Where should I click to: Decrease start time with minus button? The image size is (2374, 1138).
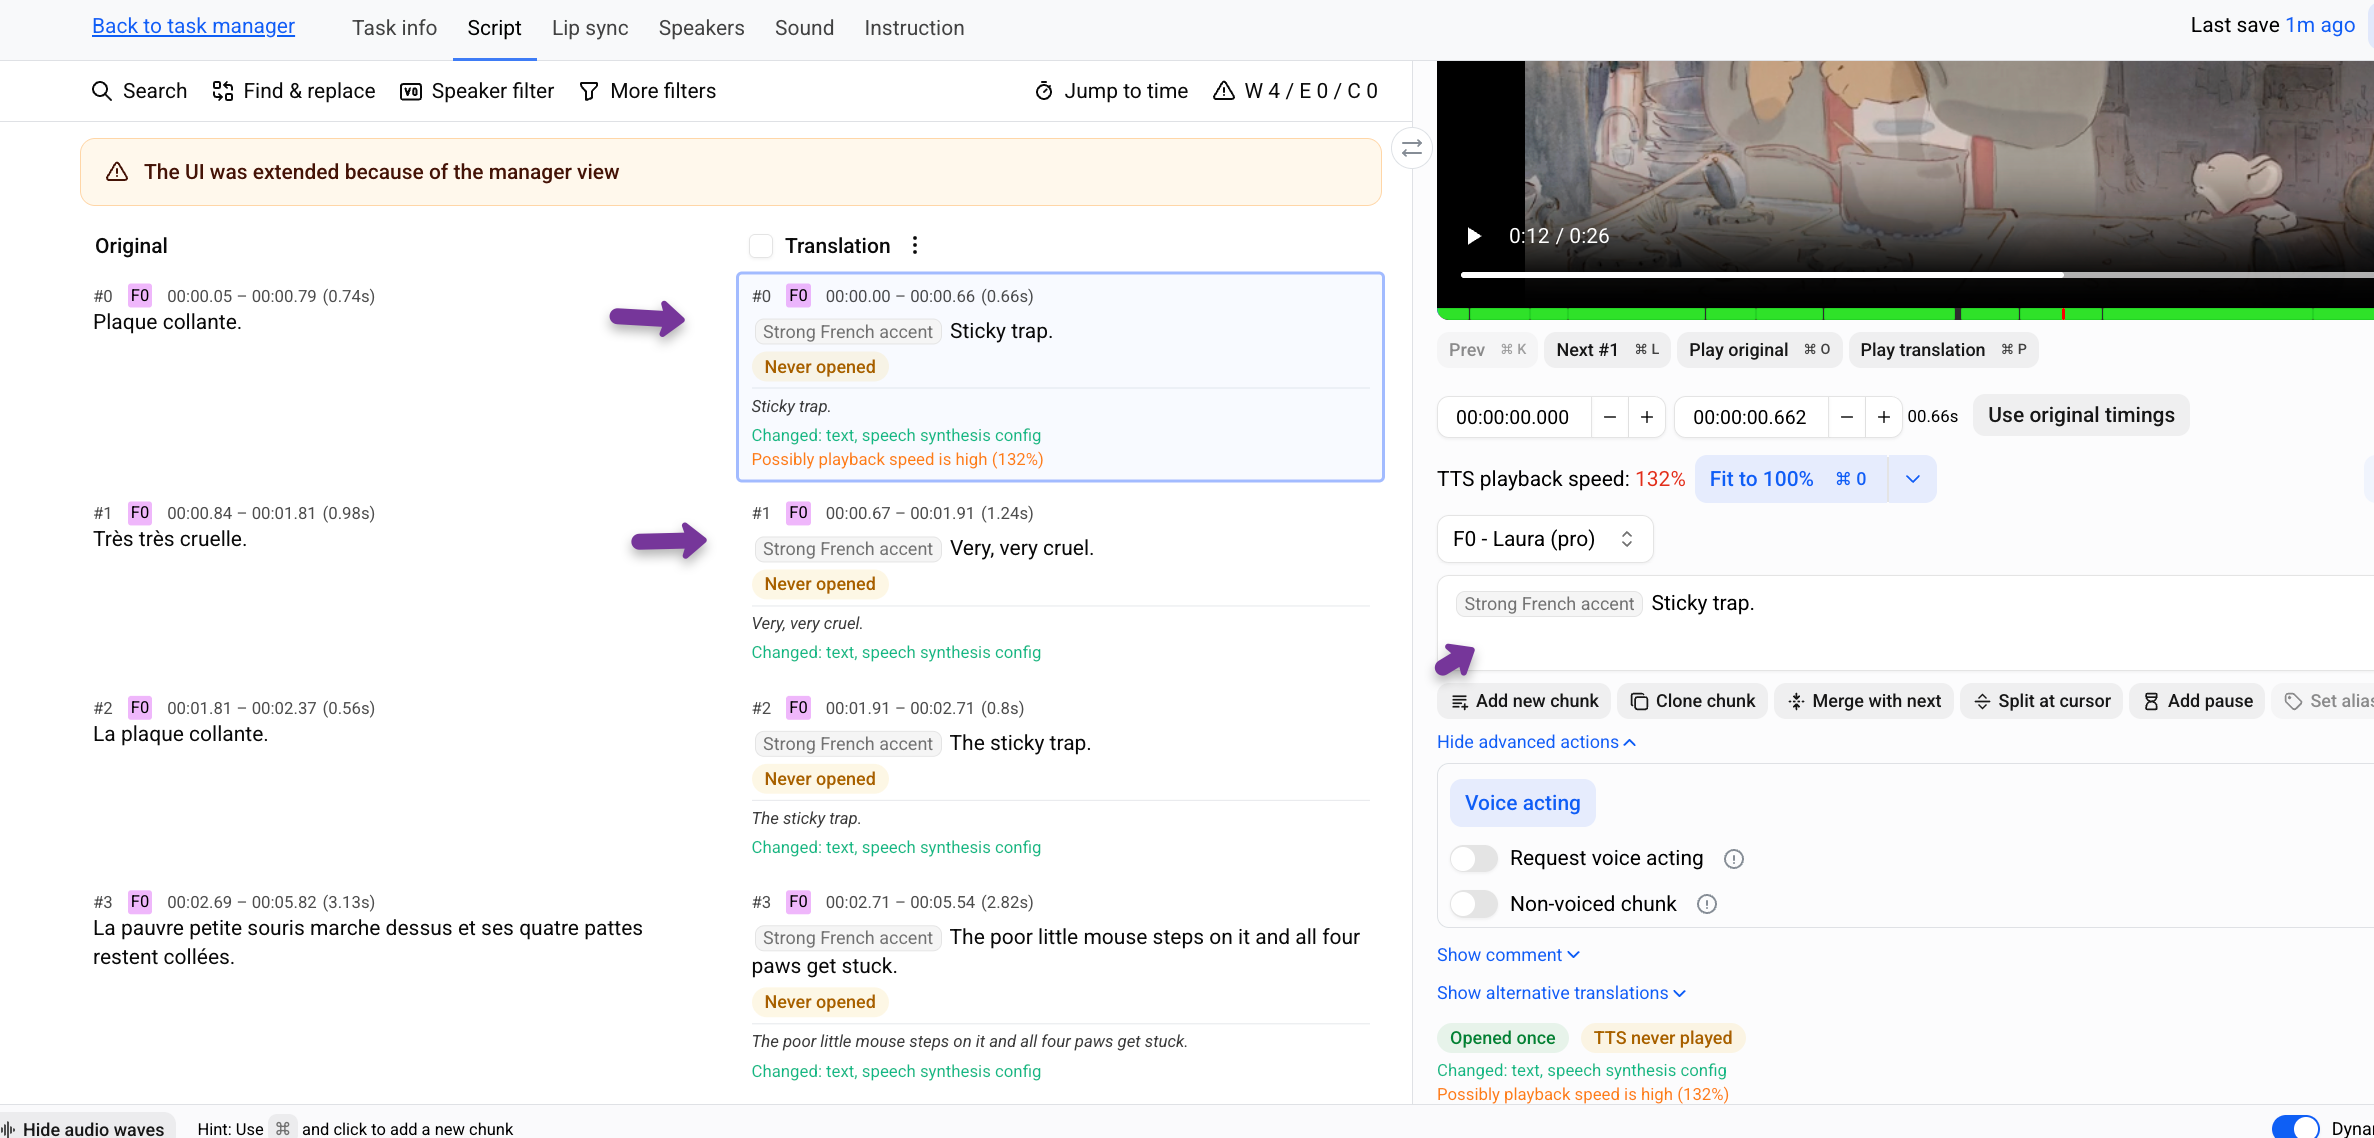pos(1609,417)
